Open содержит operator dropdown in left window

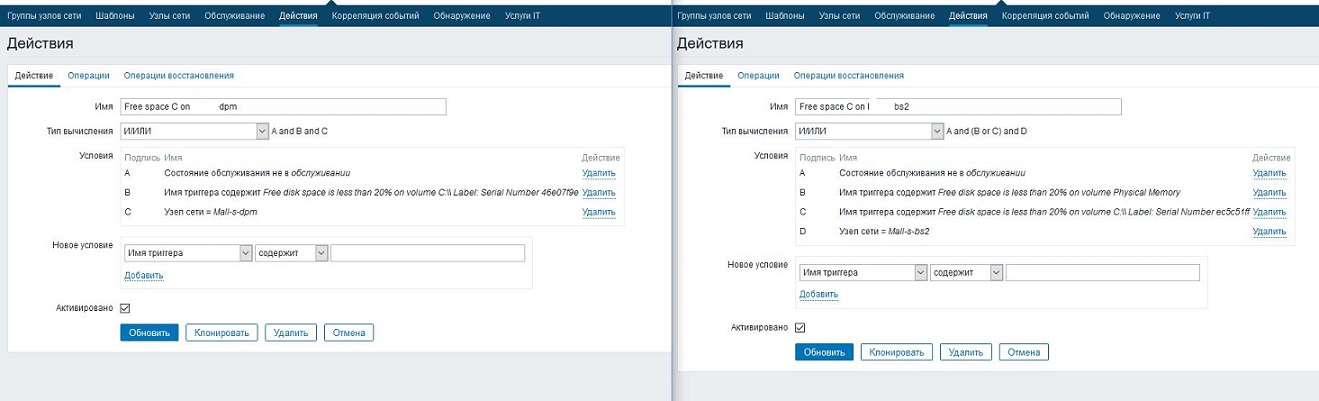tap(292, 253)
